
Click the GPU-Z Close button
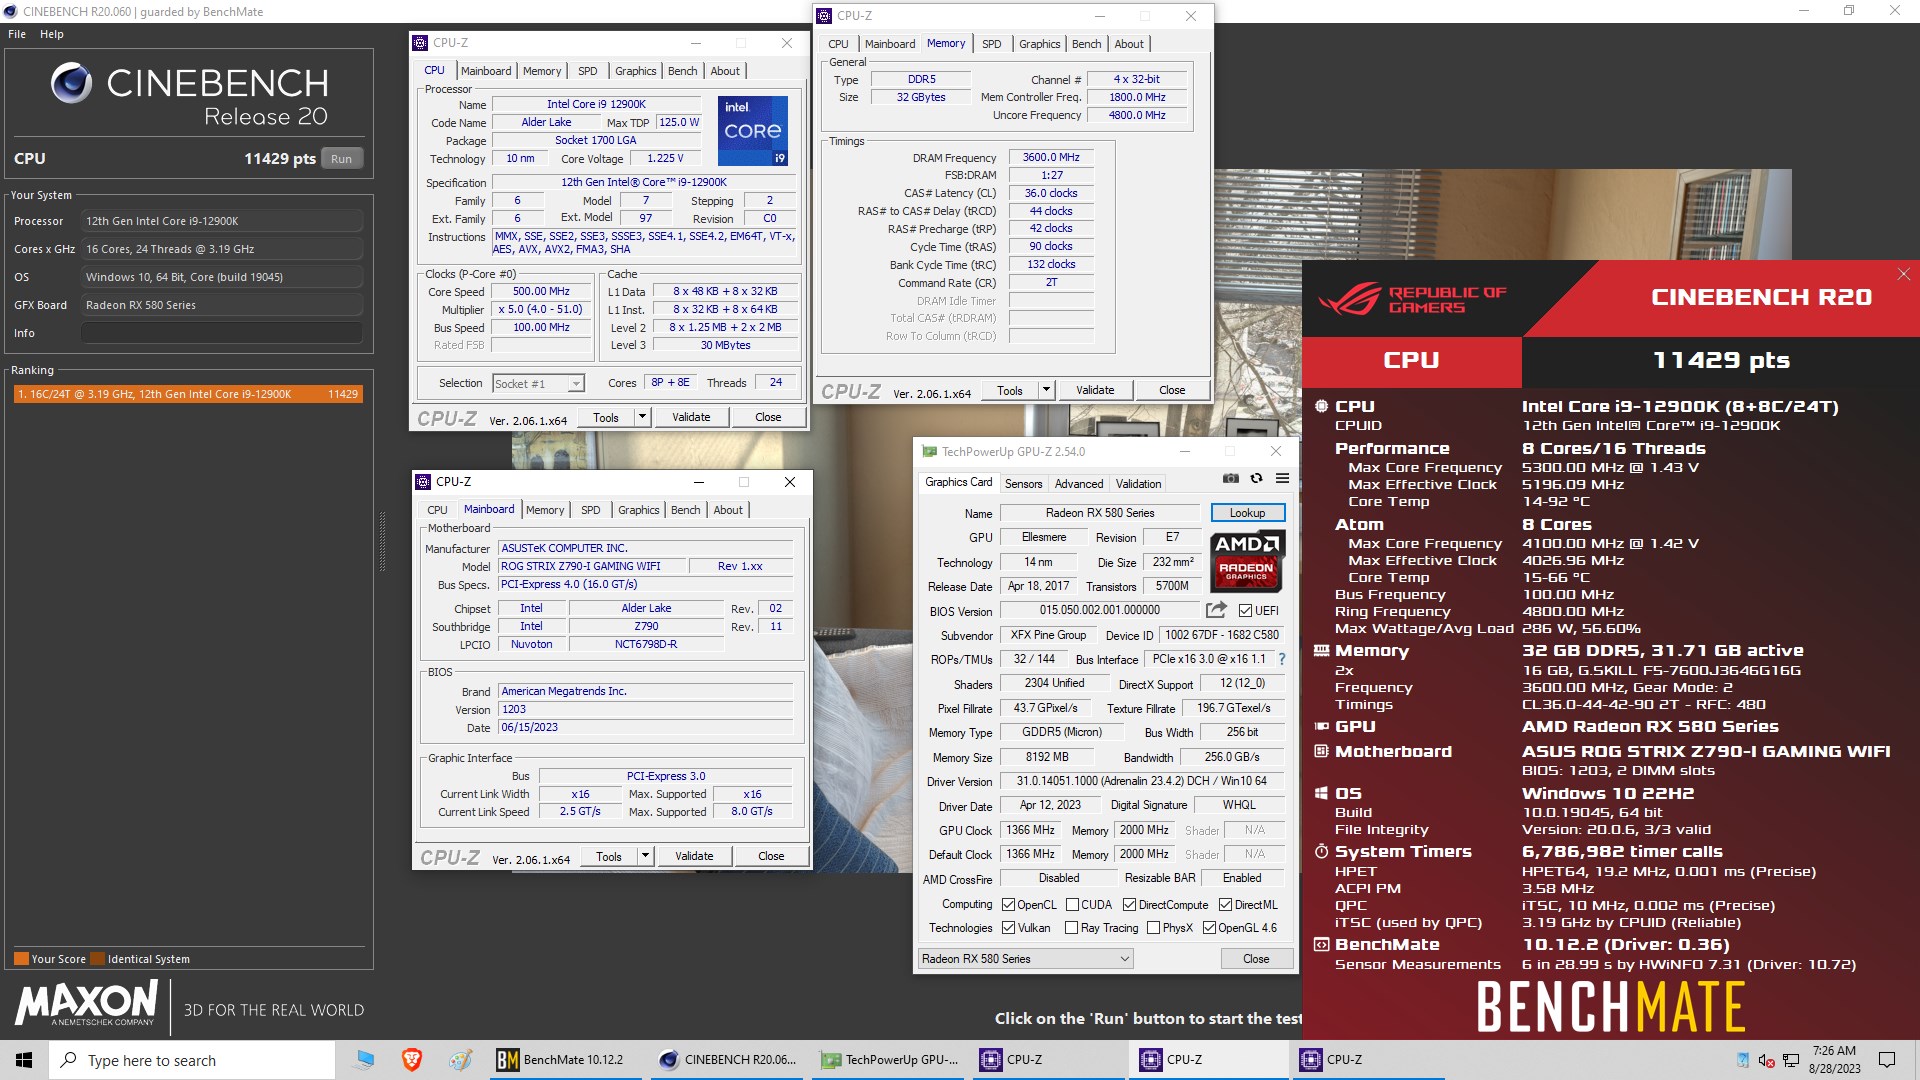click(1256, 959)
